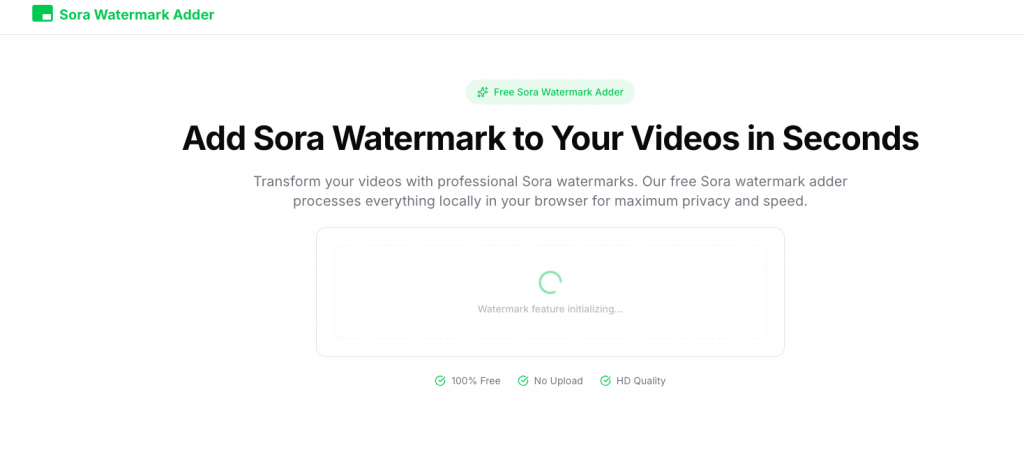Screen dimensions: 1024x470
Task: Click the sparkle icon in the green badge
Action: (483, 92)
